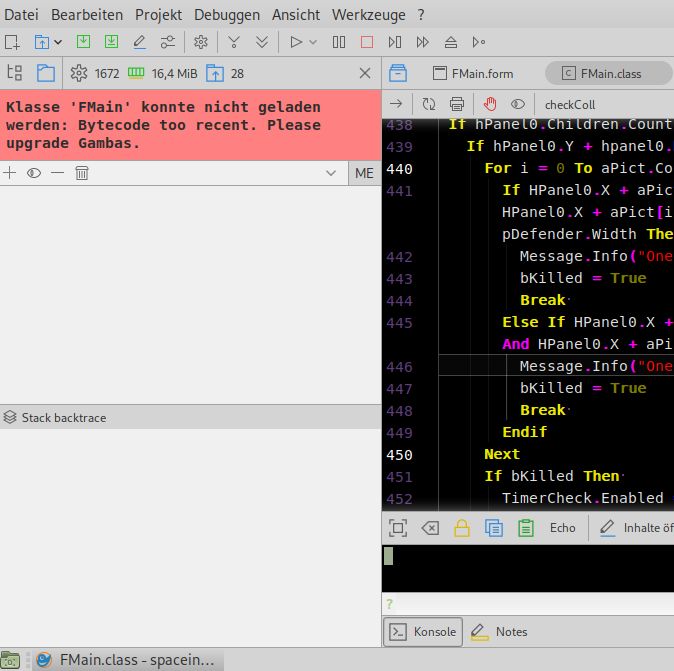Image resolution: width=674 pixels, height=671 pixels.
Task: Click the run to cursor icon
Action: (478, 42)
